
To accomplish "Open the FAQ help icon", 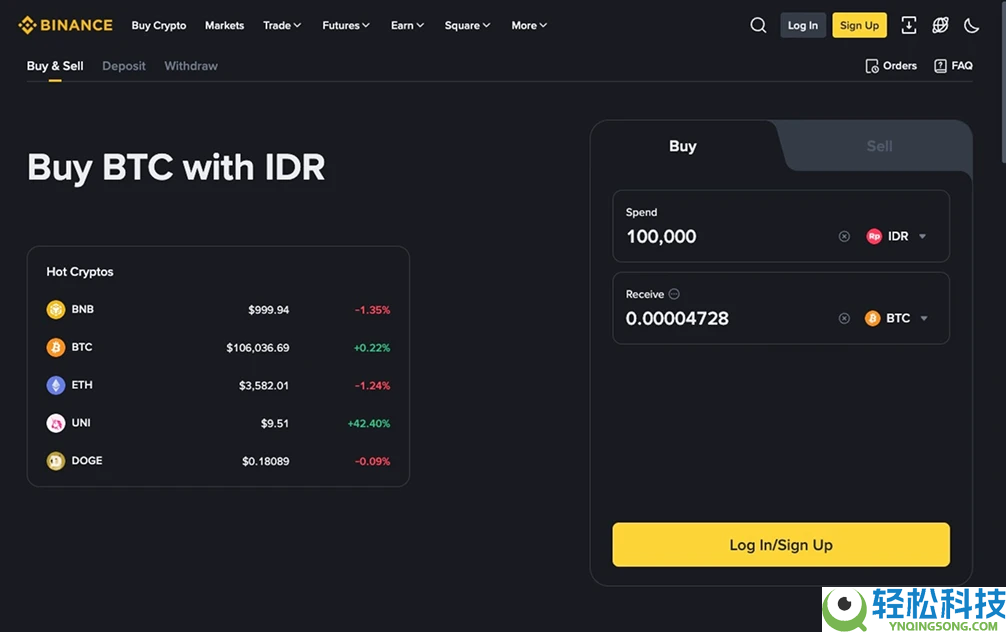I will click(940, 66).
